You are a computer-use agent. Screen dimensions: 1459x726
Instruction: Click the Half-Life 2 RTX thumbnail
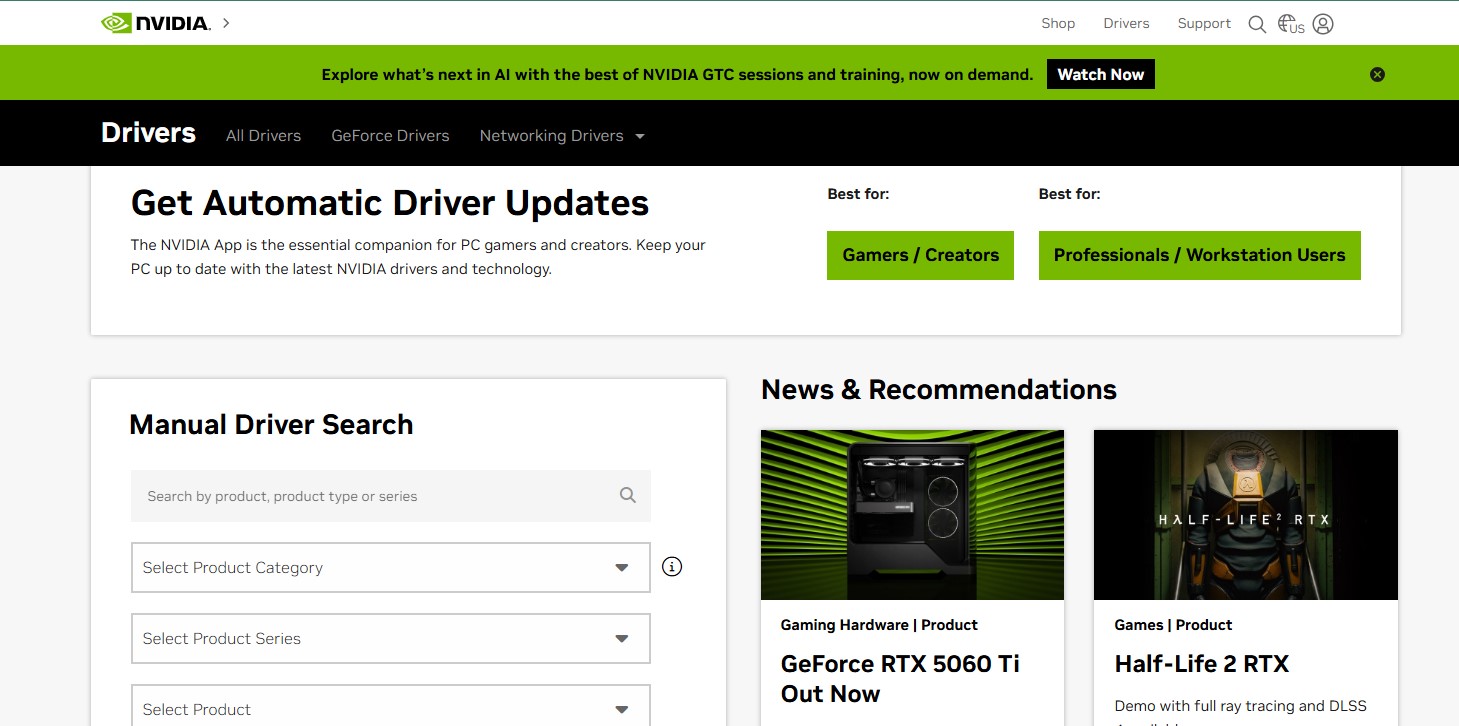pyautogui.click(x=1245, y=514)
